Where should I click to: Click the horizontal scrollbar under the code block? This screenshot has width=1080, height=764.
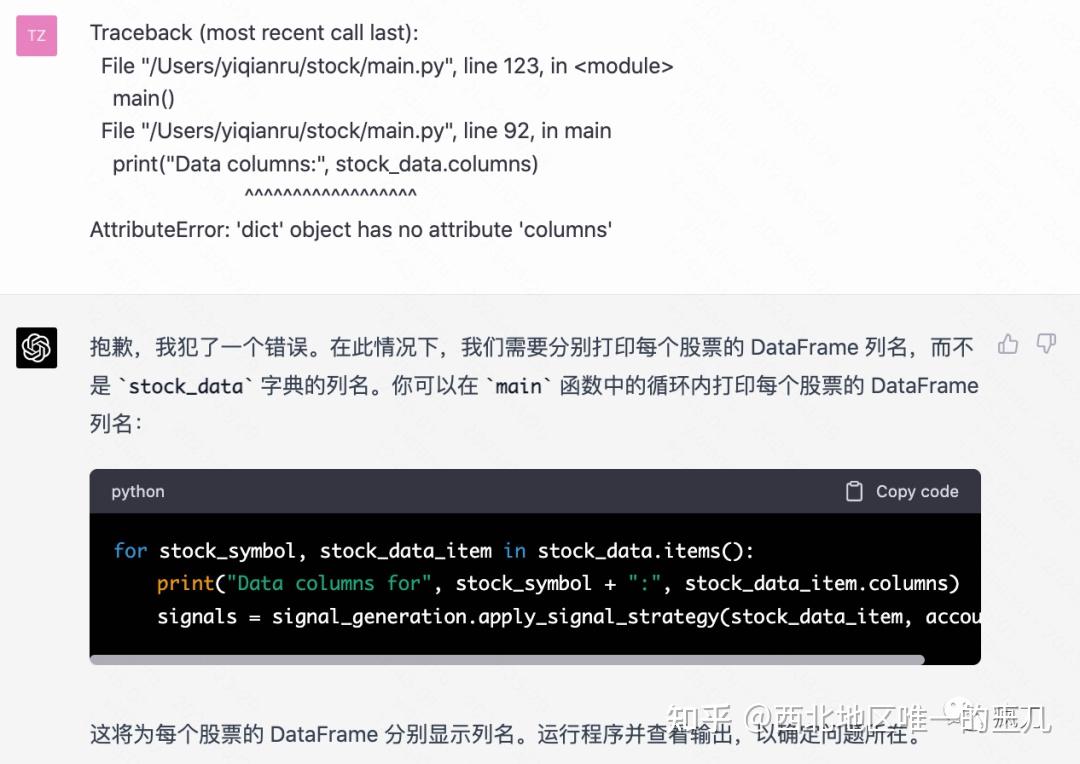[507, 660]
